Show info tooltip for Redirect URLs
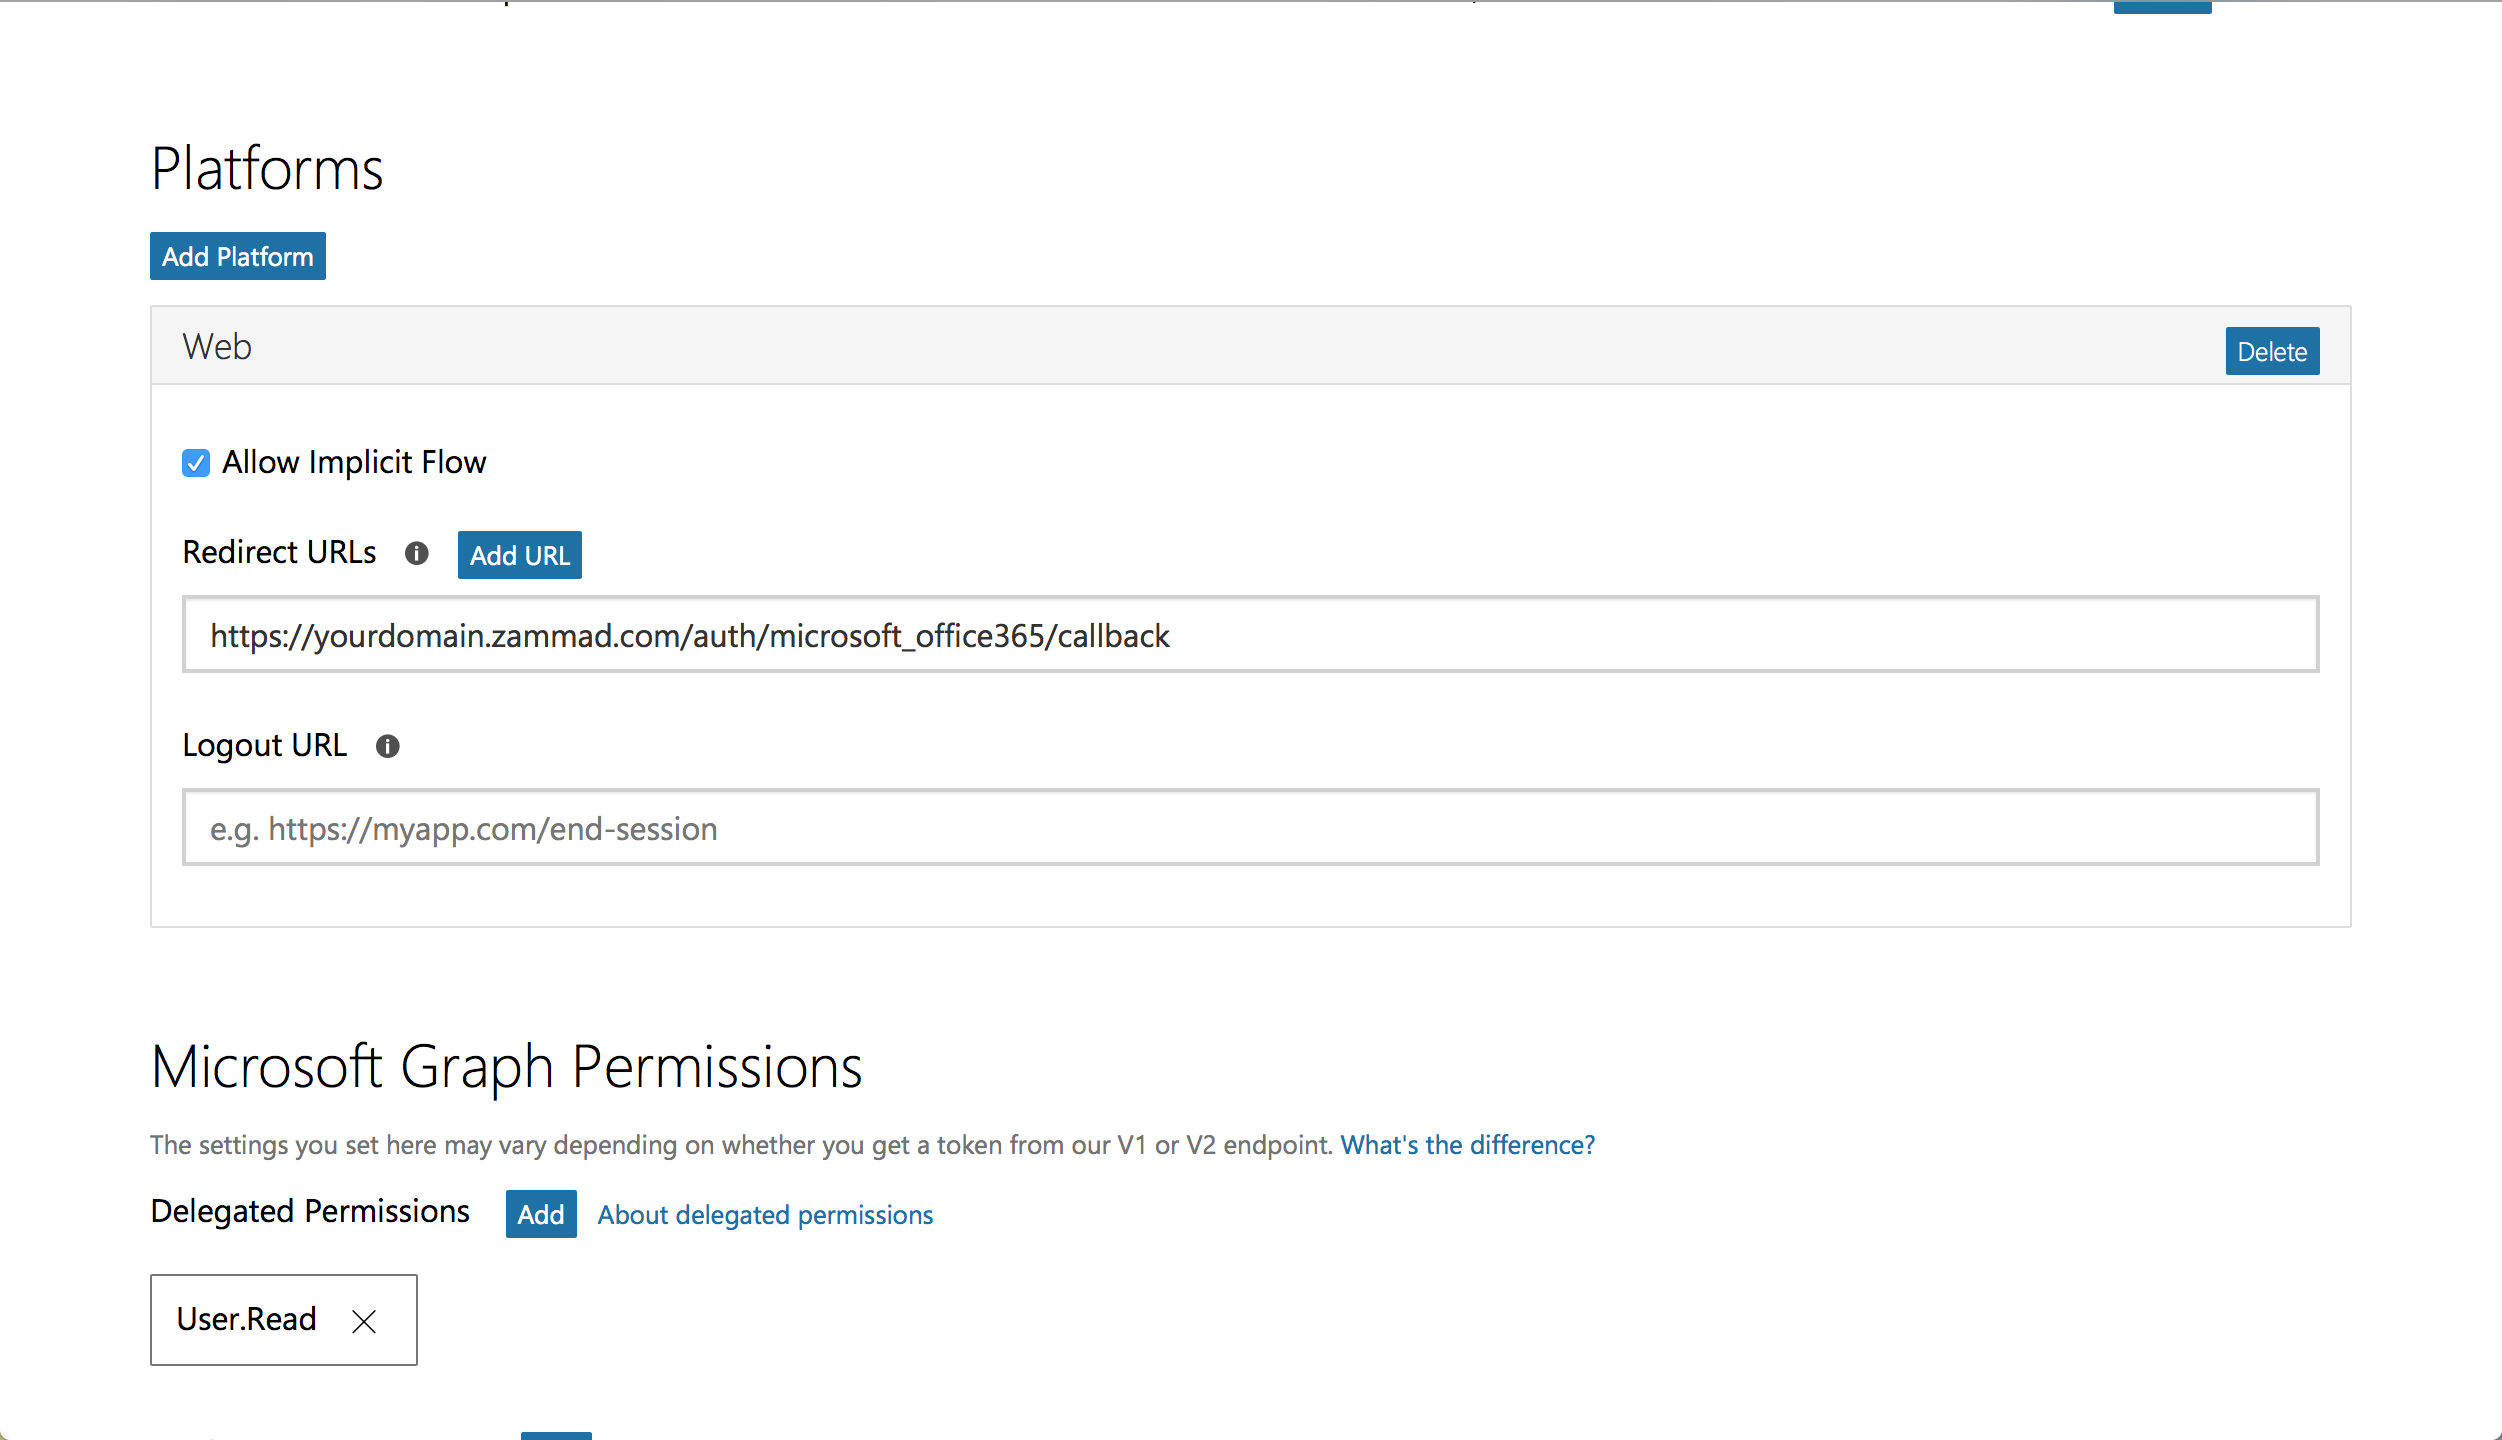Image resolution: width=2502 pixels, height=1440 pixels. [x=417, y=553]
